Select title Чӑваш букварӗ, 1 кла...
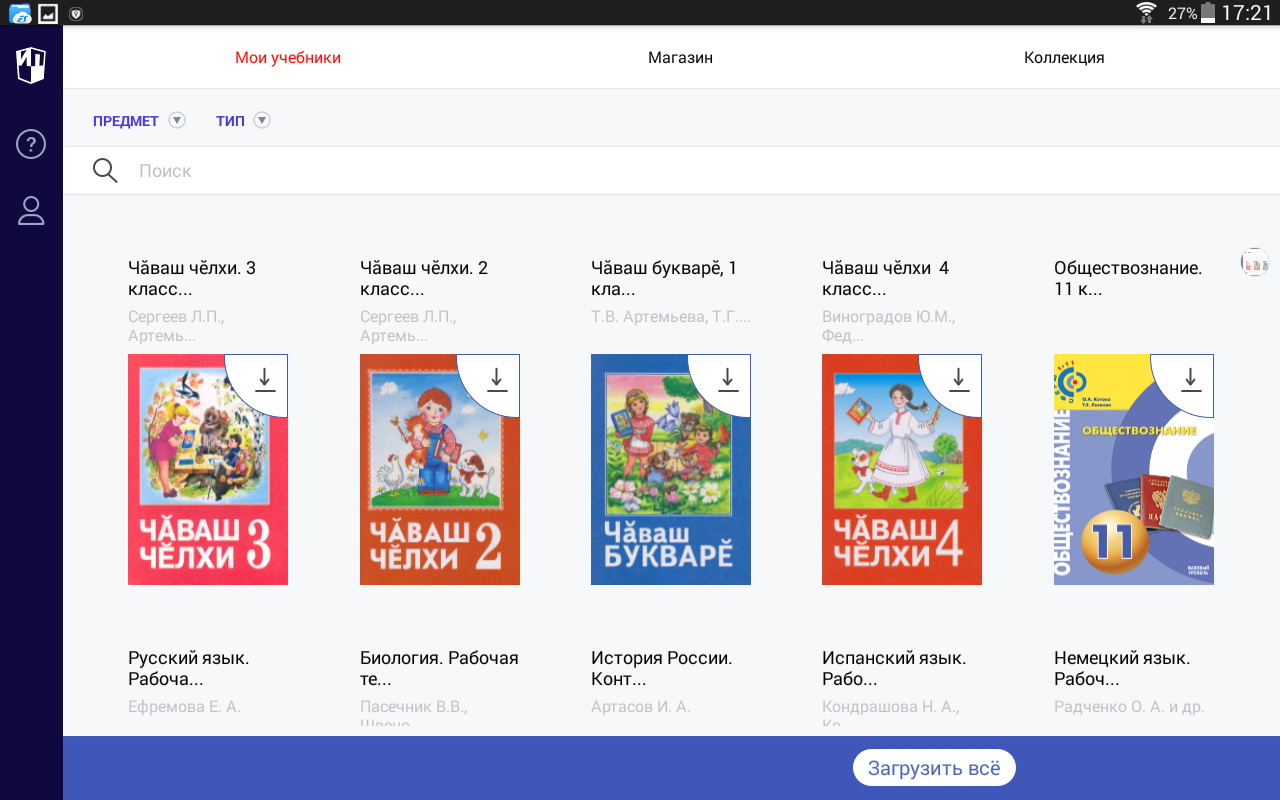 tap(664, 279)
